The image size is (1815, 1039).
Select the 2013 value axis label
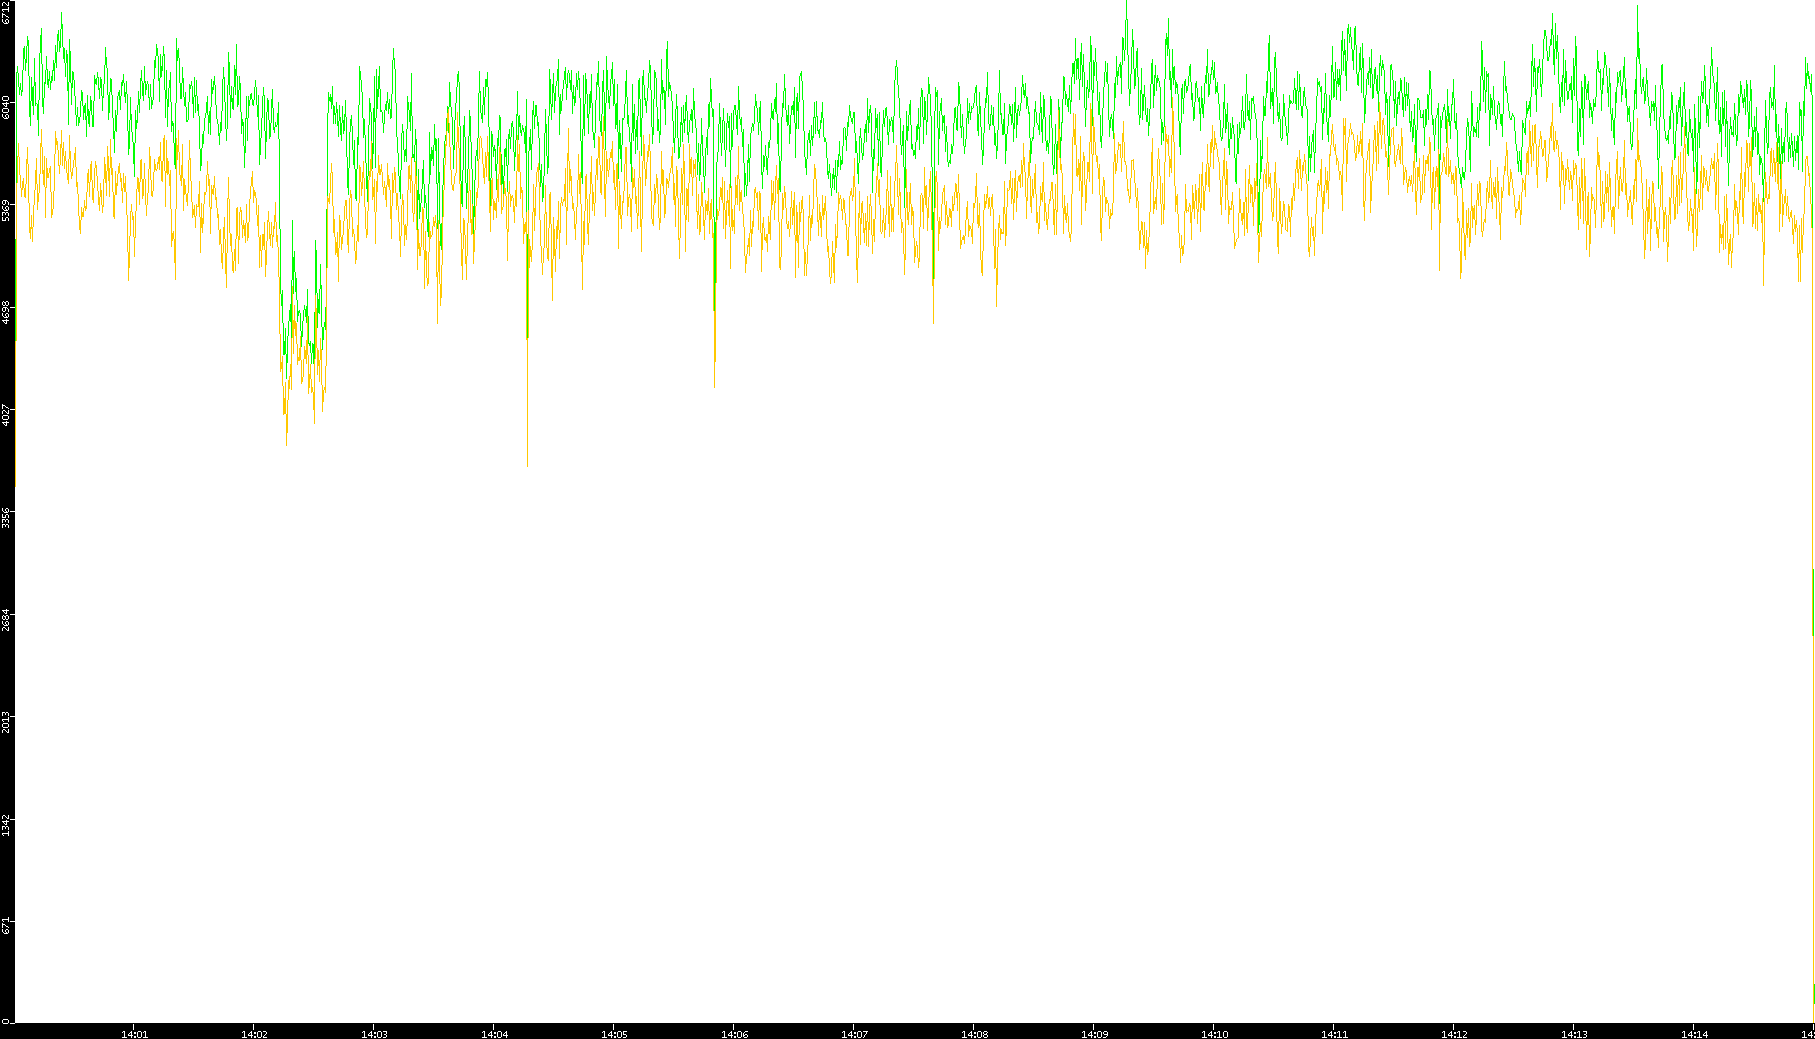coord(7,721)
